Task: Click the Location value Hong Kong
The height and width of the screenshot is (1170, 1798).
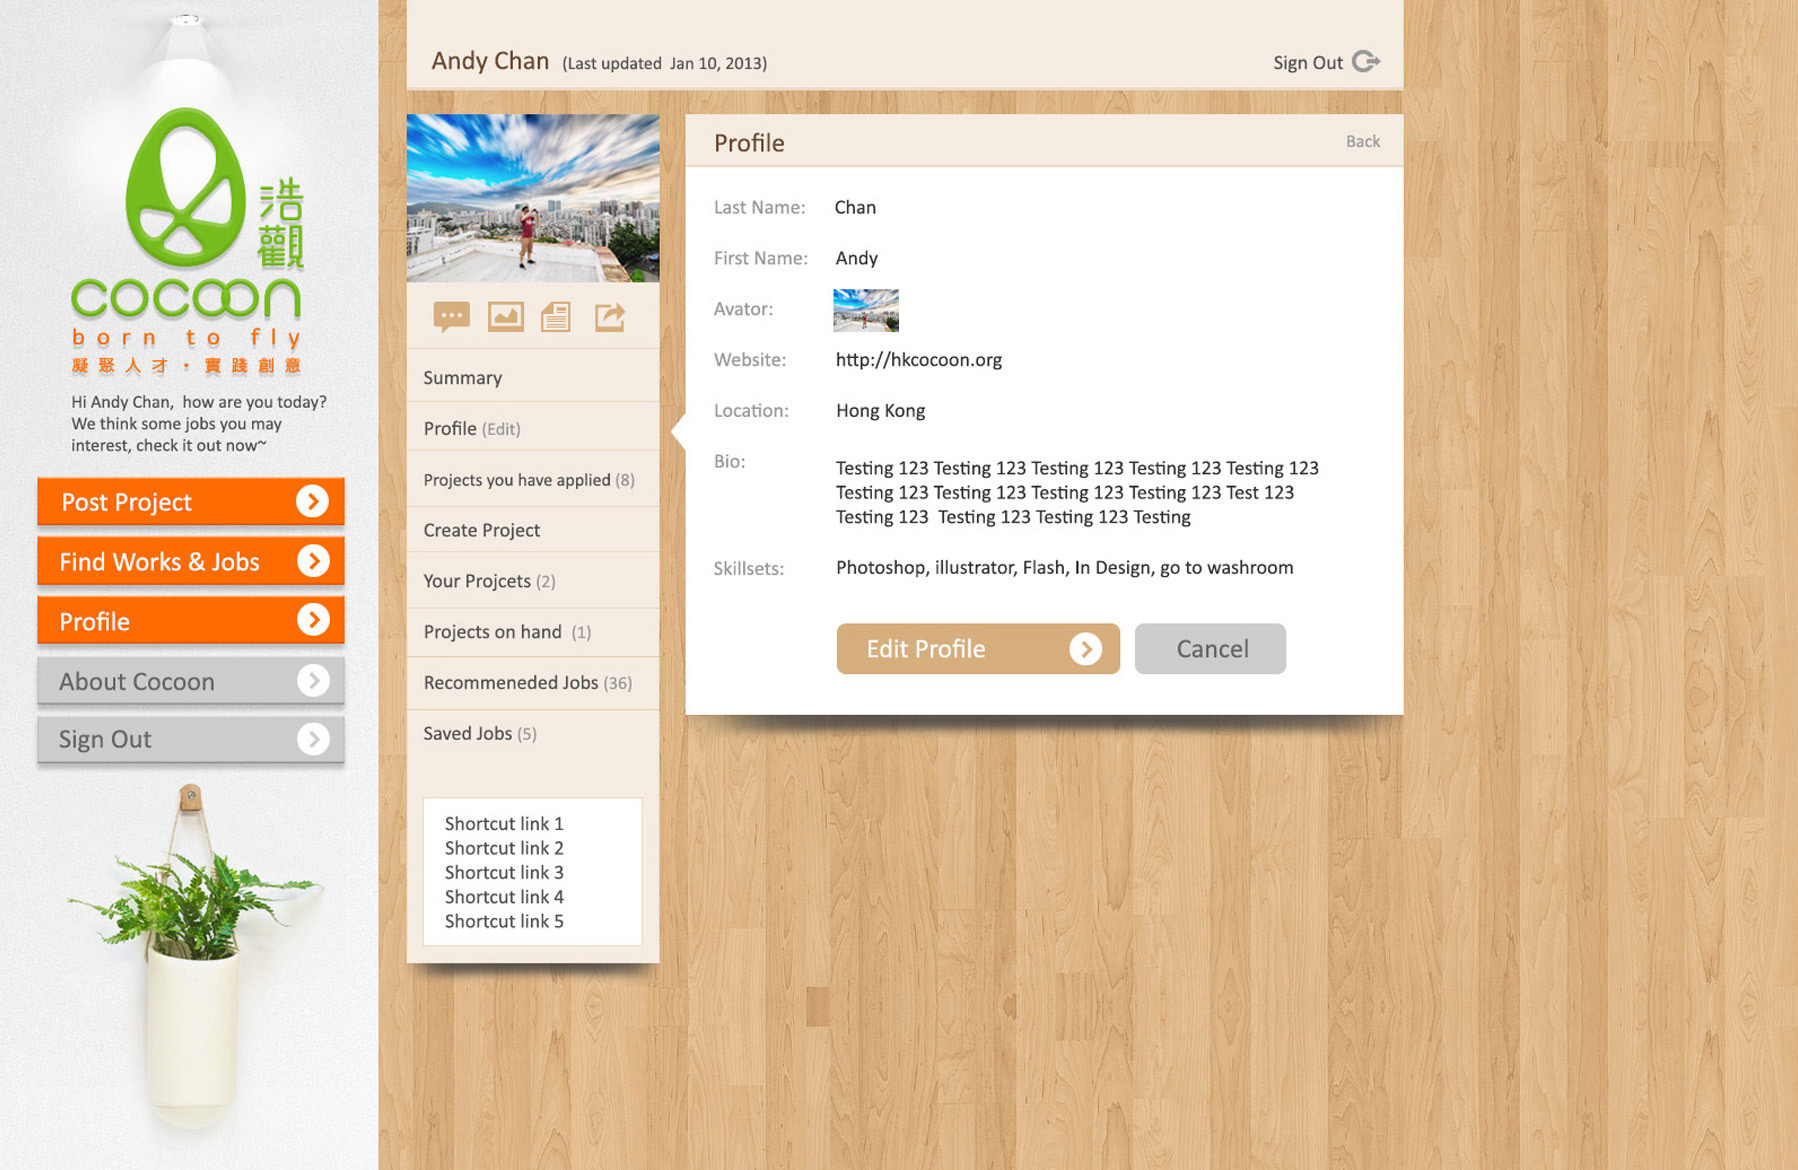Action: point(880,411)
